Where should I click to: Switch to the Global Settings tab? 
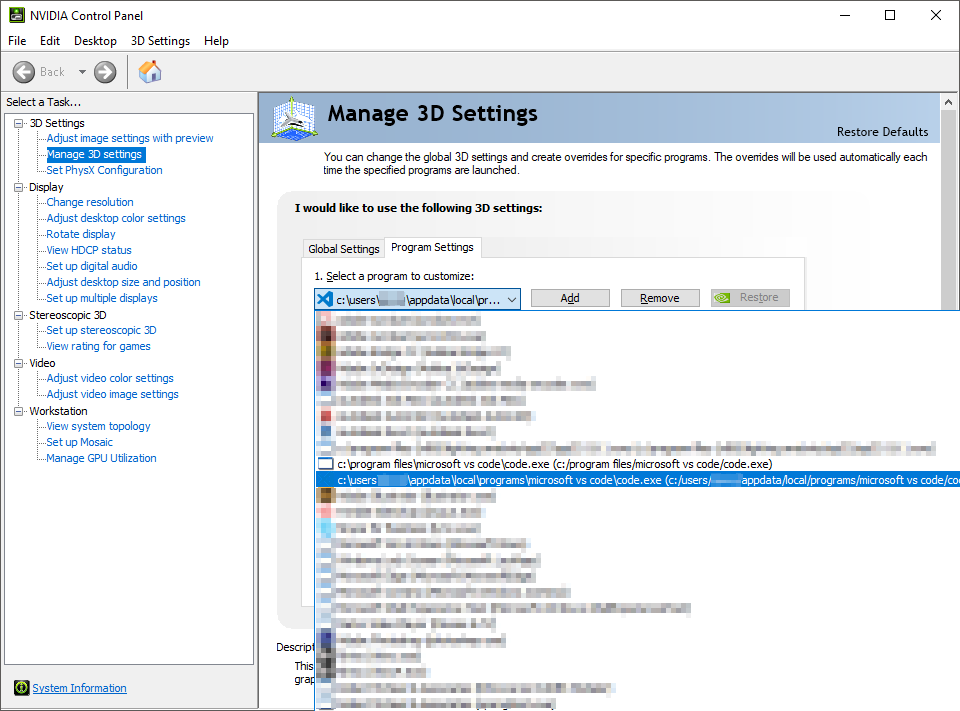[x=343, y=249]
